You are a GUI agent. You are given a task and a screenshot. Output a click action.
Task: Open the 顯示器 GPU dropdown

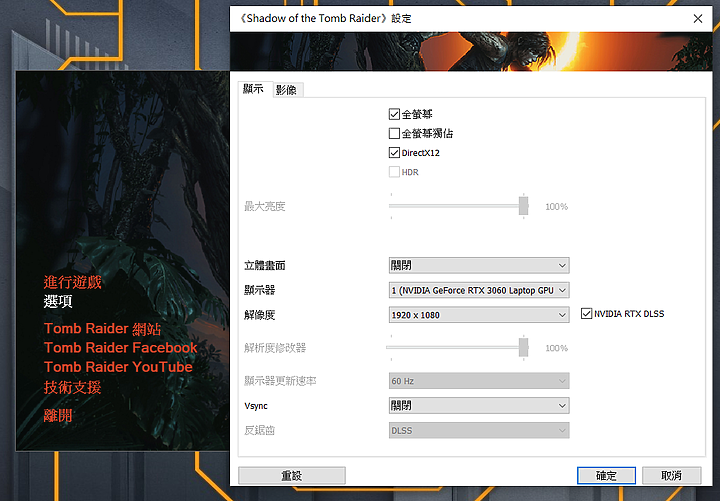tap(479, 290)
